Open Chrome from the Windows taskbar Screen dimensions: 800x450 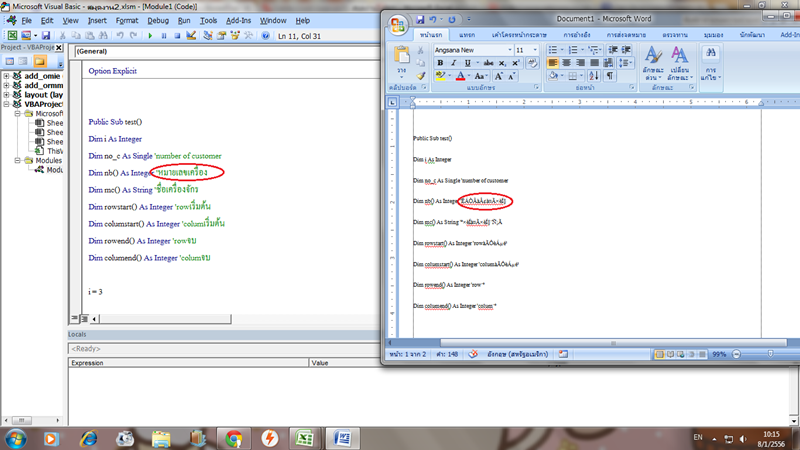click(x=233, y=438)
